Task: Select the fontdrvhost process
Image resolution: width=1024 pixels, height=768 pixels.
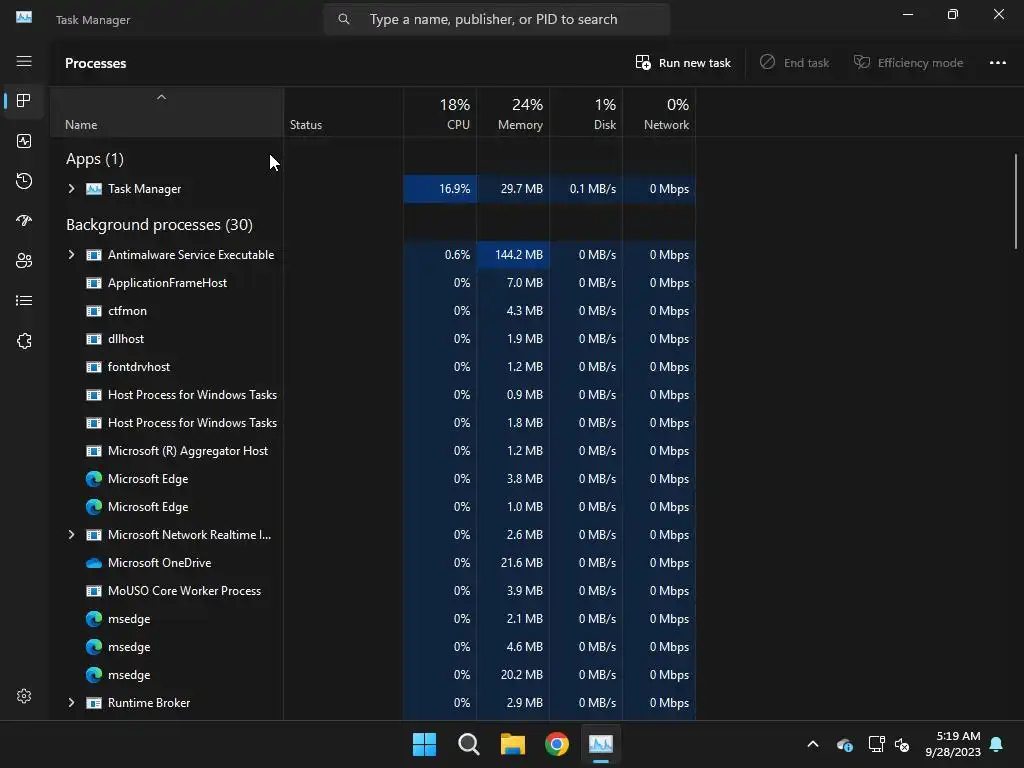Action: pos(374,367)
